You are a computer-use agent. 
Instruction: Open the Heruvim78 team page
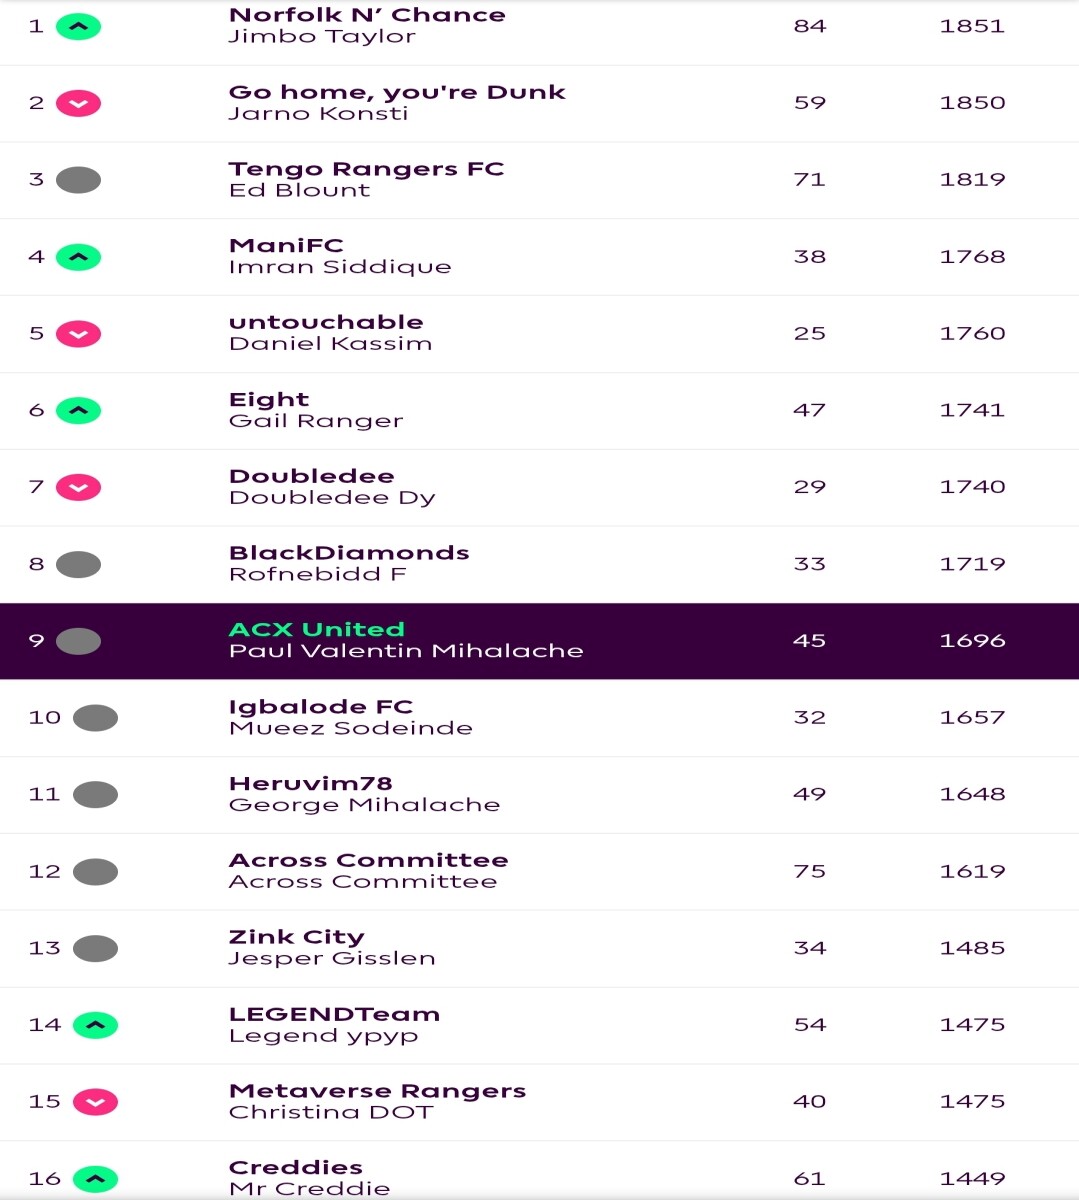(x=310, y=783)
